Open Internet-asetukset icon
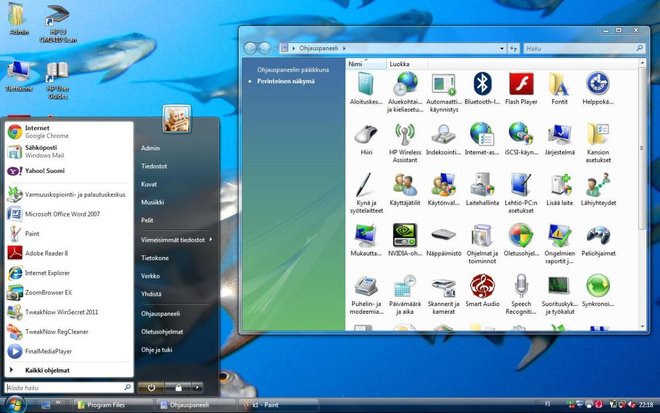The width and height of the screenshot is (660, 413). coord(482,134)
